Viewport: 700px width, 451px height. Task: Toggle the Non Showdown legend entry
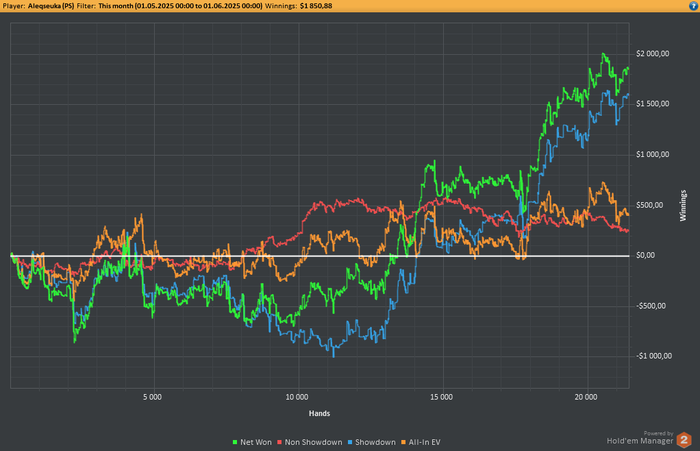(309, 442)
